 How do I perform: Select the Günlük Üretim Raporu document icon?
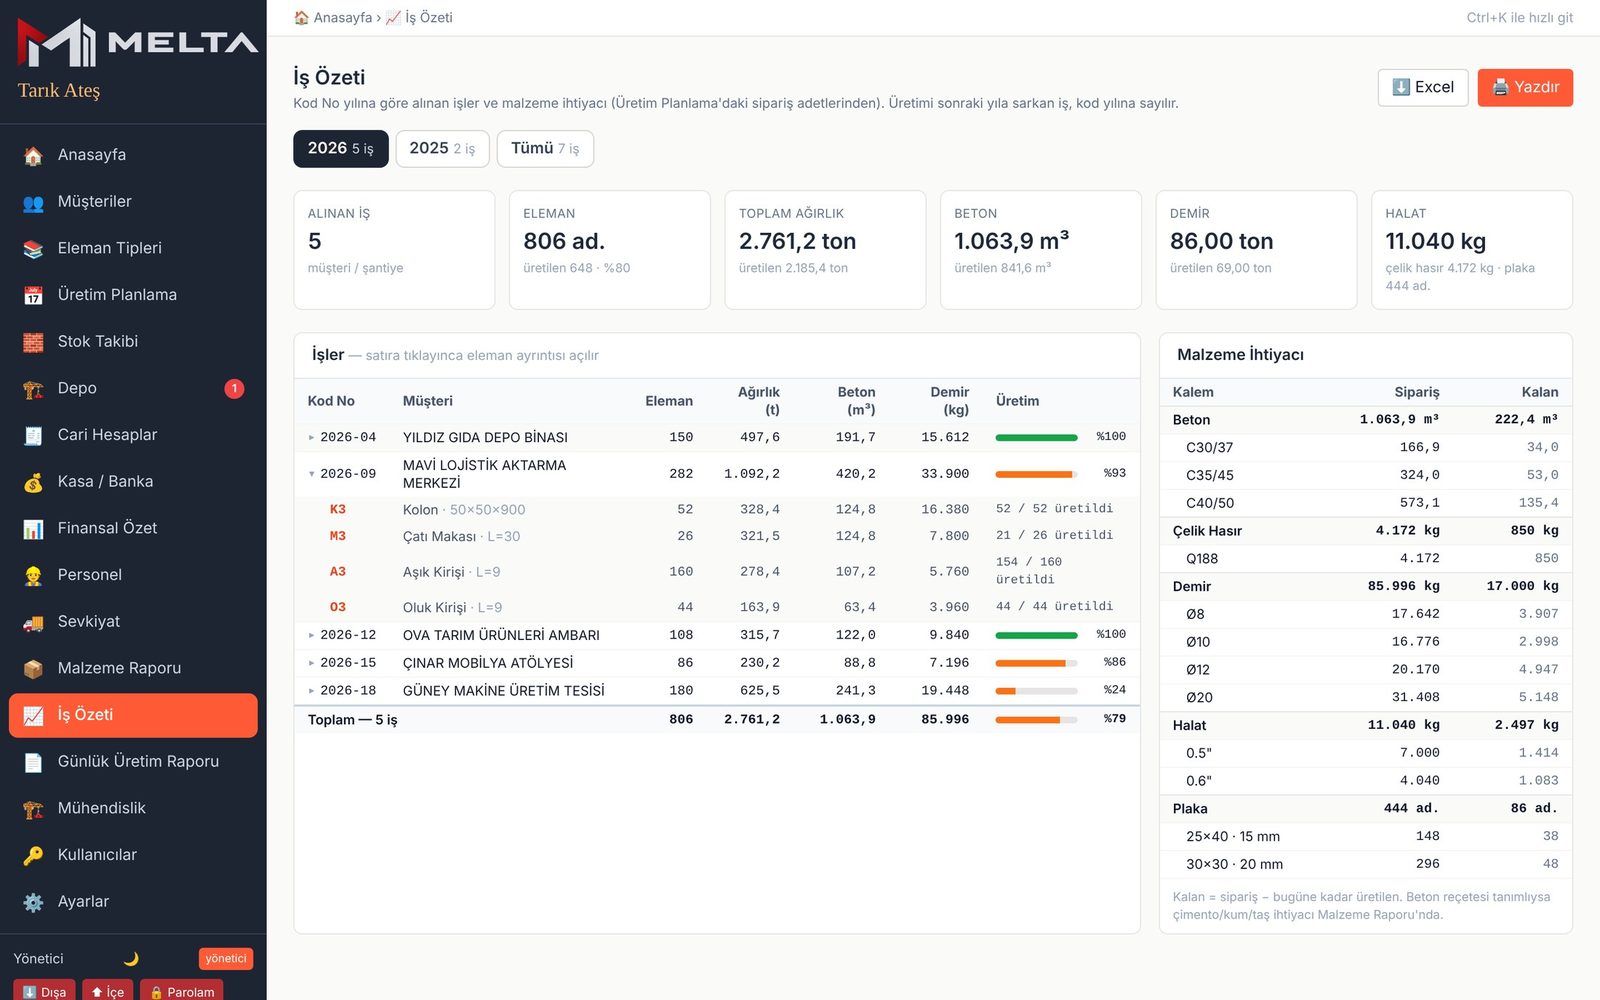(x=33, y=763)
